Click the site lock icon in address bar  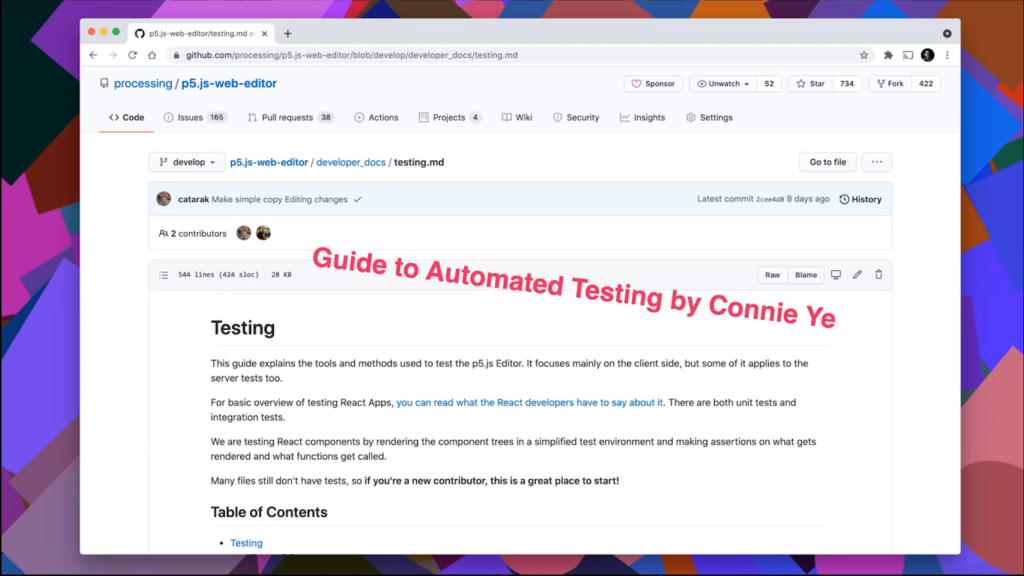coord(176,55)
